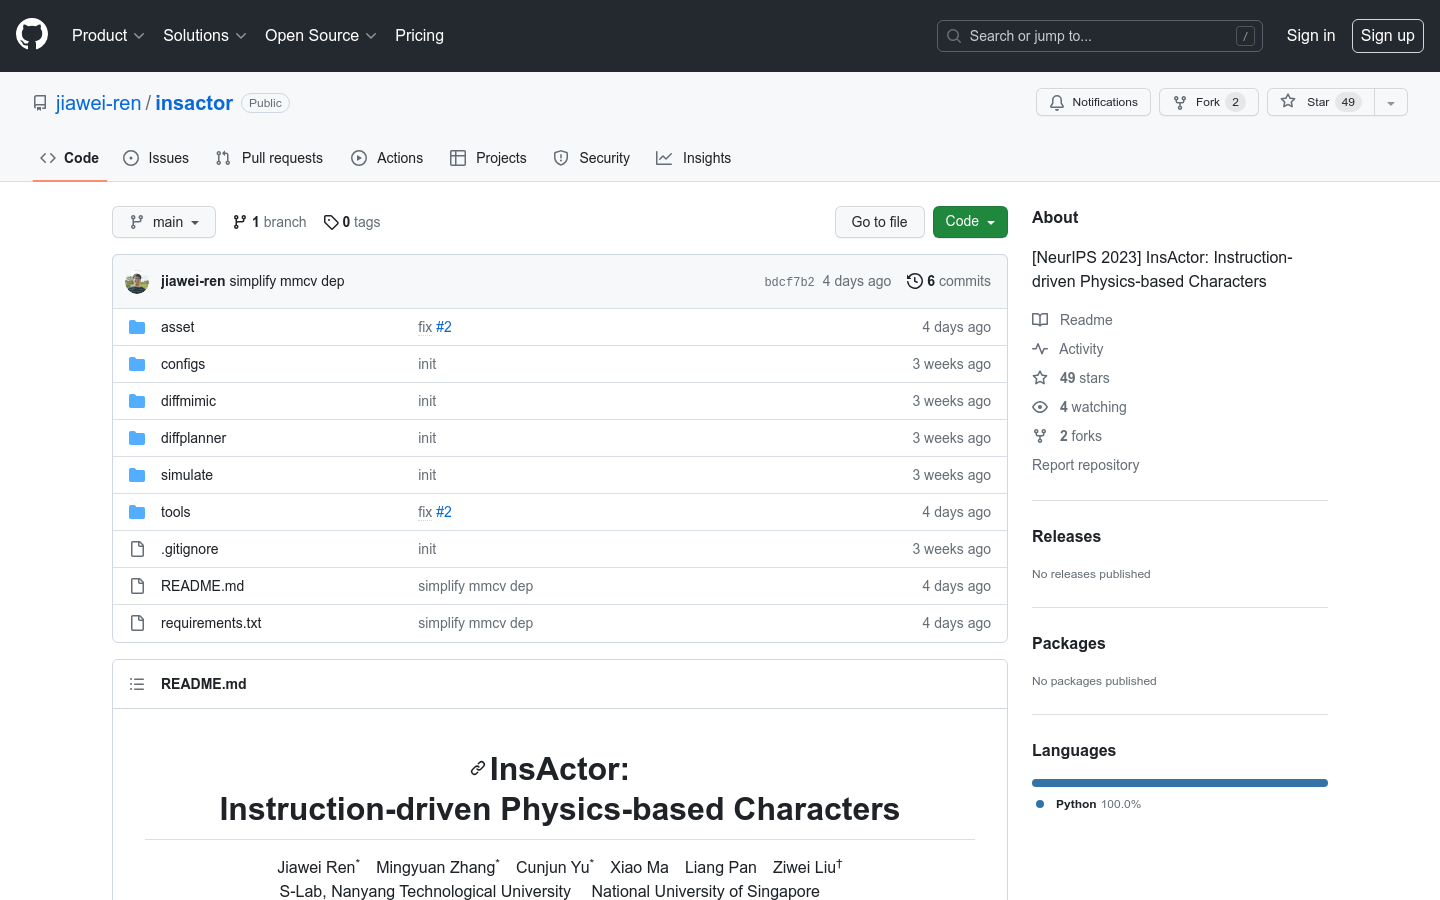1440x900 pixels.
Task: Expand the Open Source menu
Action: click(321, 36)
